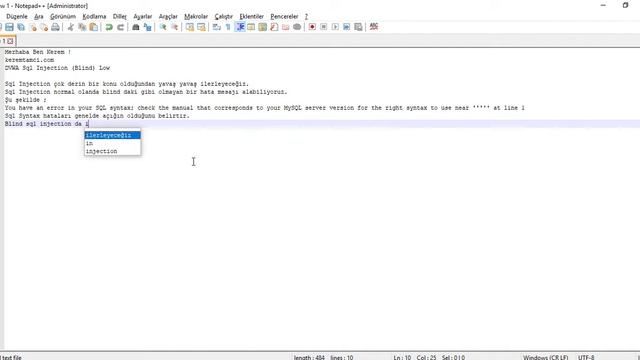Click the 'Sql Syntax hataları' line
Image resolution: width=640 pixels, height=360 pixels.
pyautogui.click(x=97, y=116)
